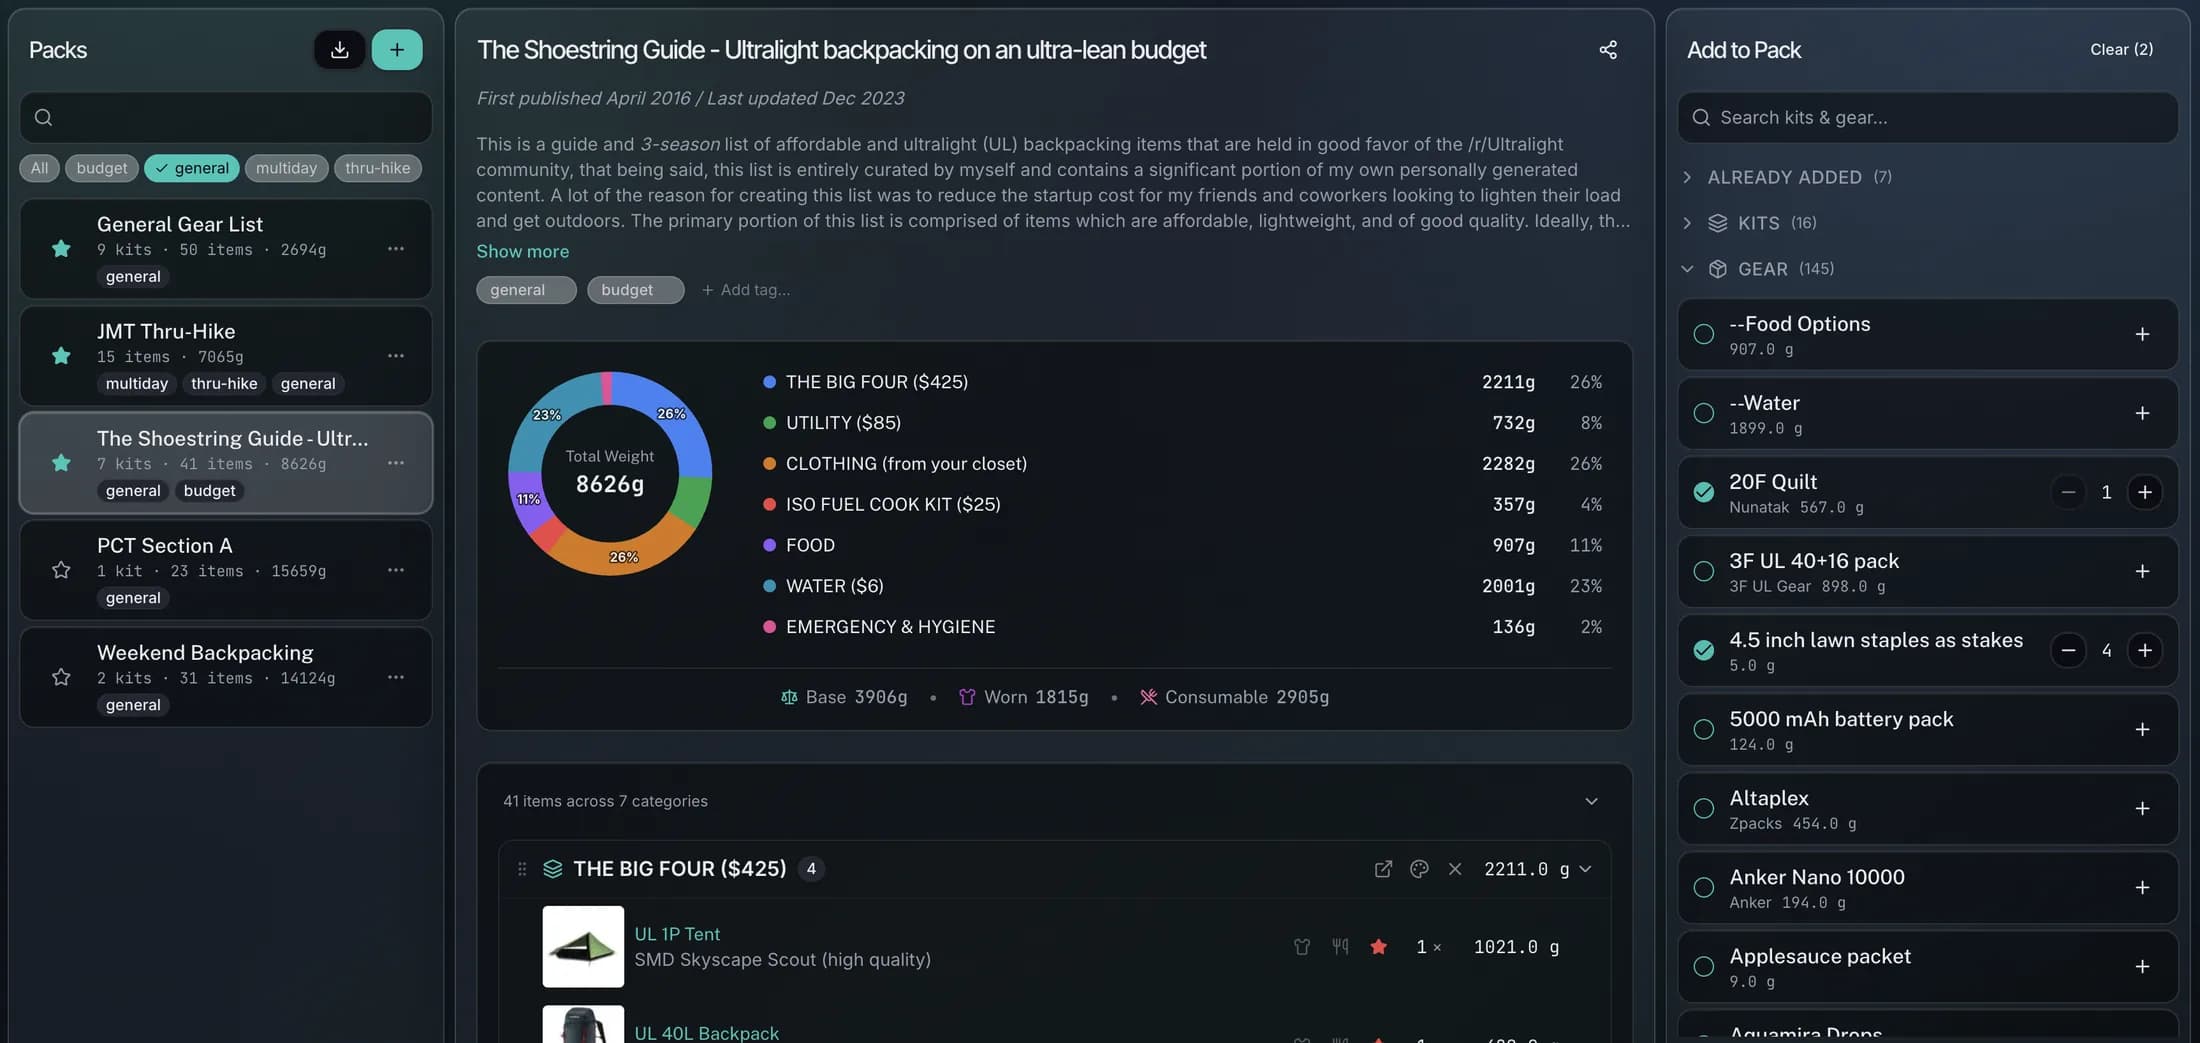Image resolution: width=2200 pixels, height=1043 pixels.
Task: Unfavorite General Gear List star
Action: (61, 248)
